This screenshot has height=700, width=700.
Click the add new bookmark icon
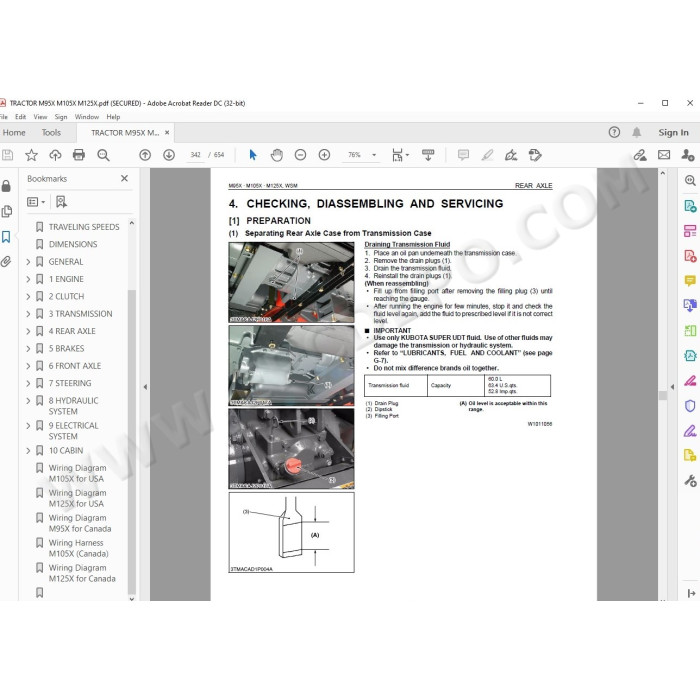pyautogui.click(x=61, y=202)
